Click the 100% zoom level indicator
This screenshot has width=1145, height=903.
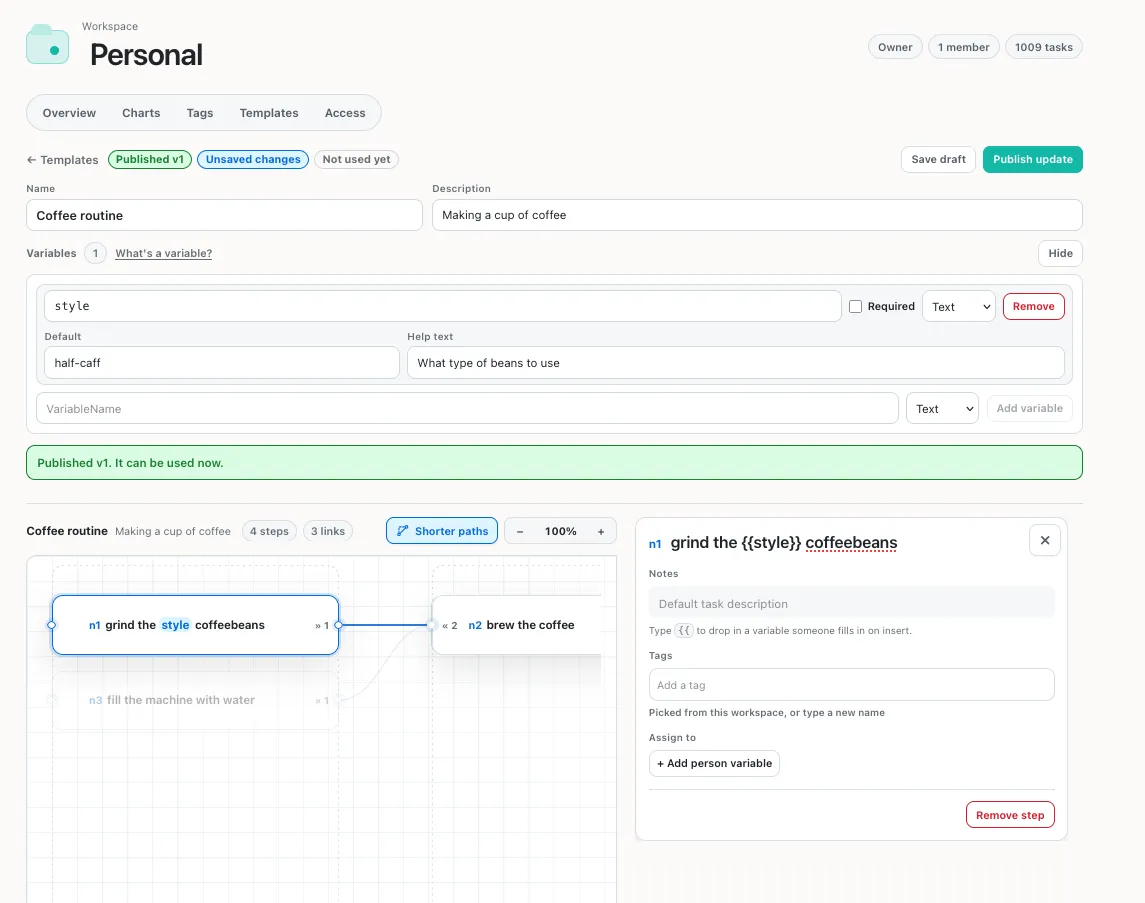pyautogui.click(x=560, y=531)
